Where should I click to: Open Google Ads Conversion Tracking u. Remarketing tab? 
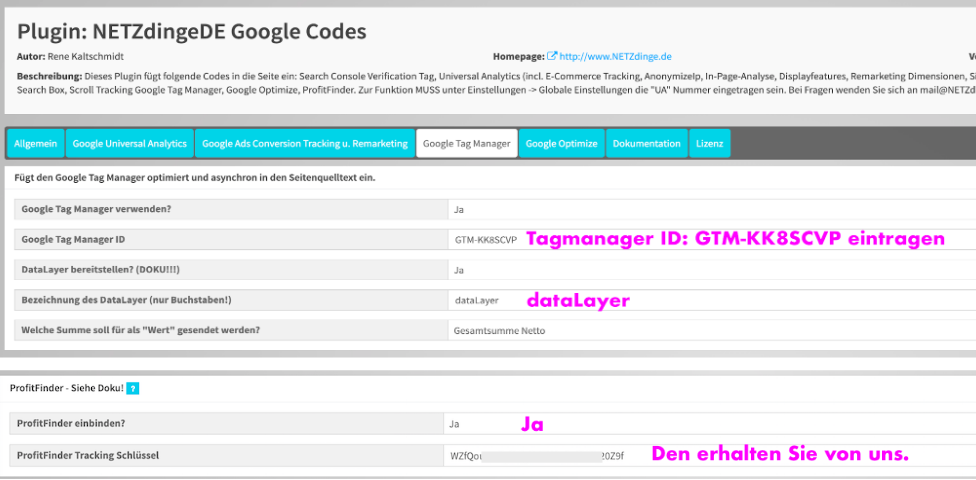point(305,144)
